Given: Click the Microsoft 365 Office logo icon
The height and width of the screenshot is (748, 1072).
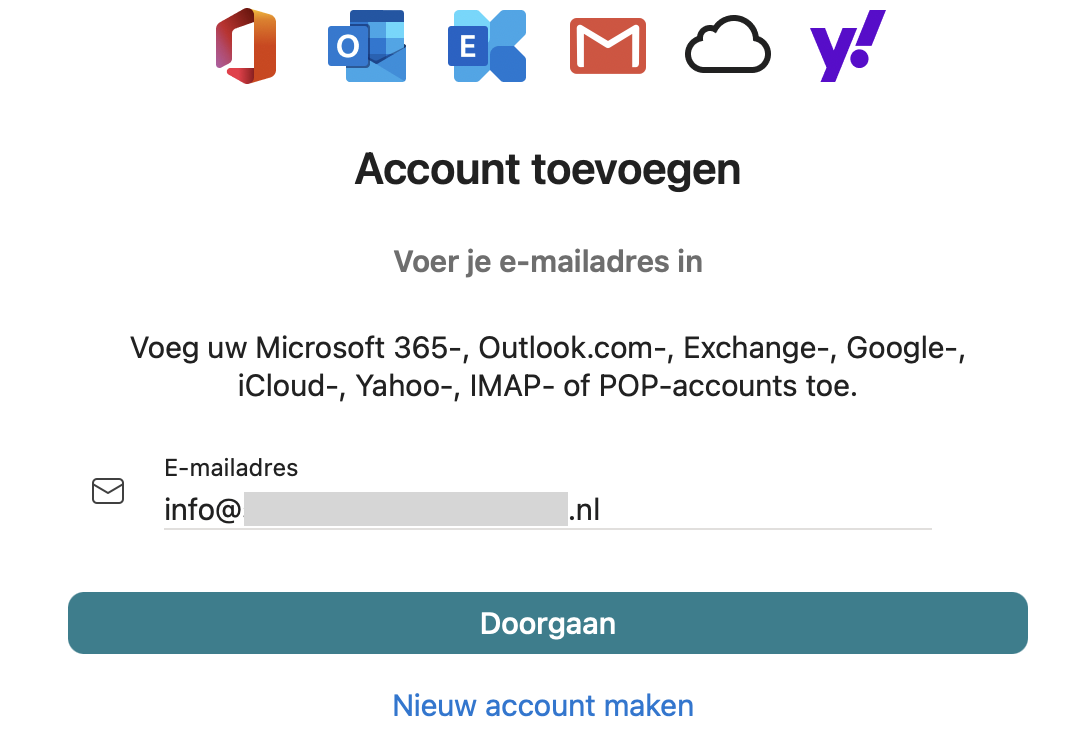Looking at the screenshot, I should [245, 46].
